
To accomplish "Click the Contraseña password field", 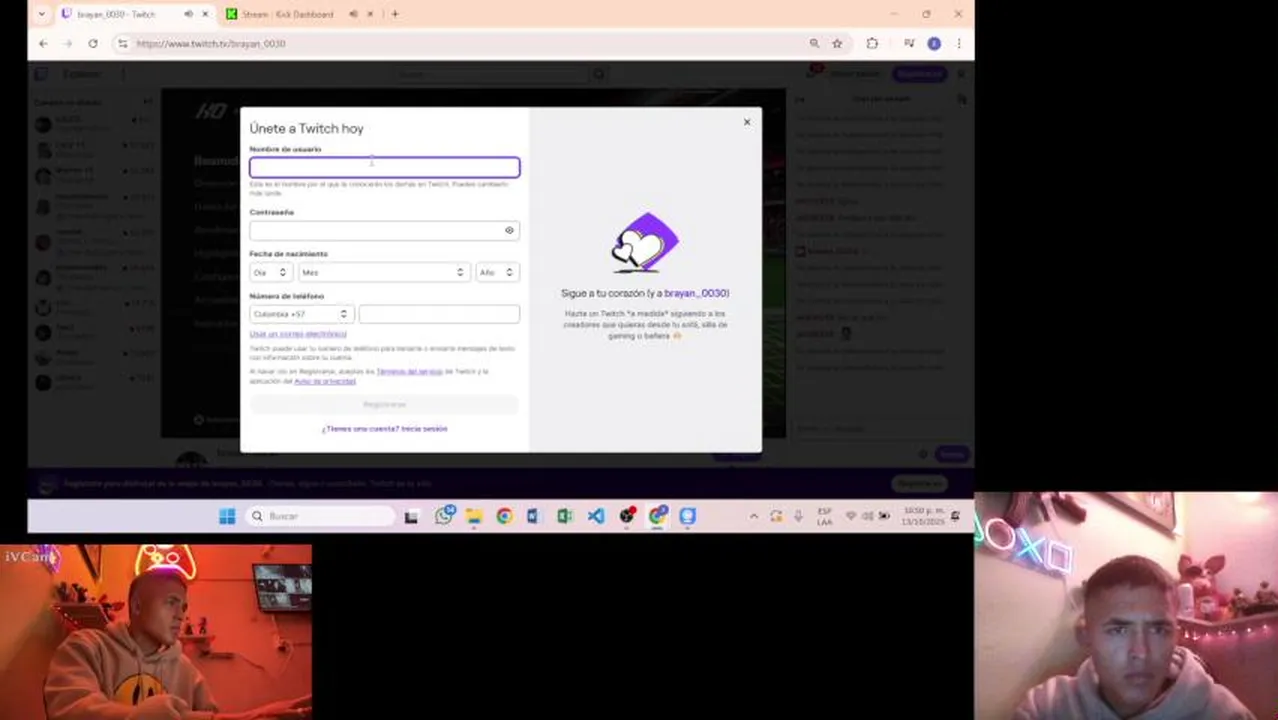I will pyautogui.click(x=384, y=230).
